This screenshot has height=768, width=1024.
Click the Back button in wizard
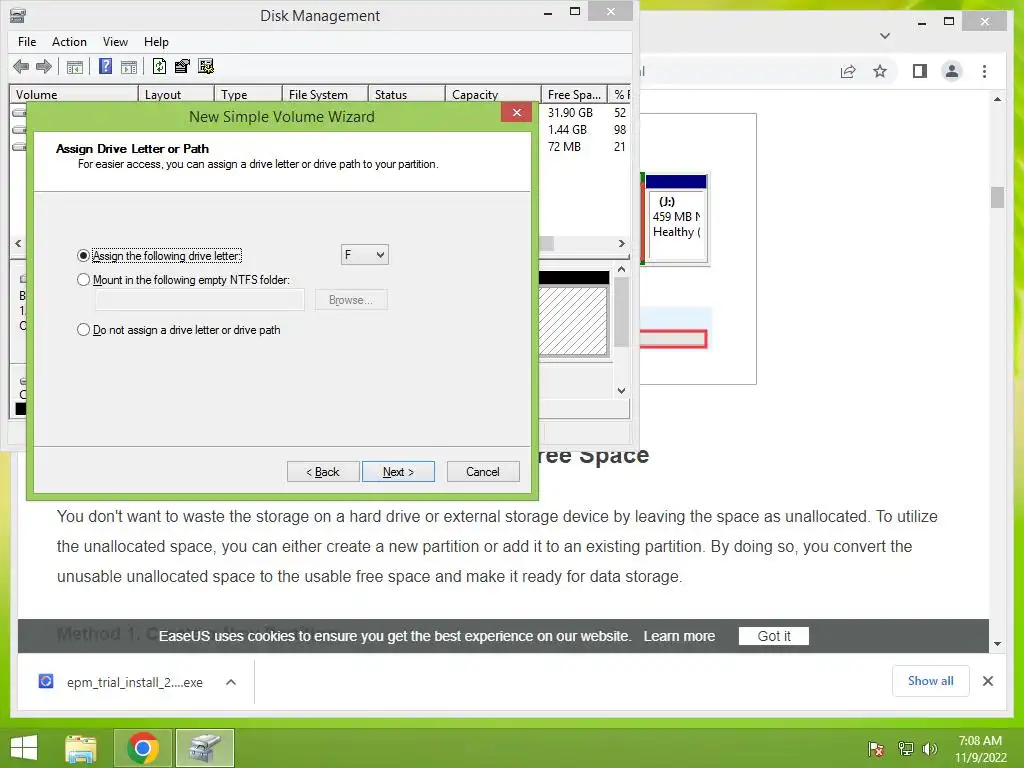323,472
